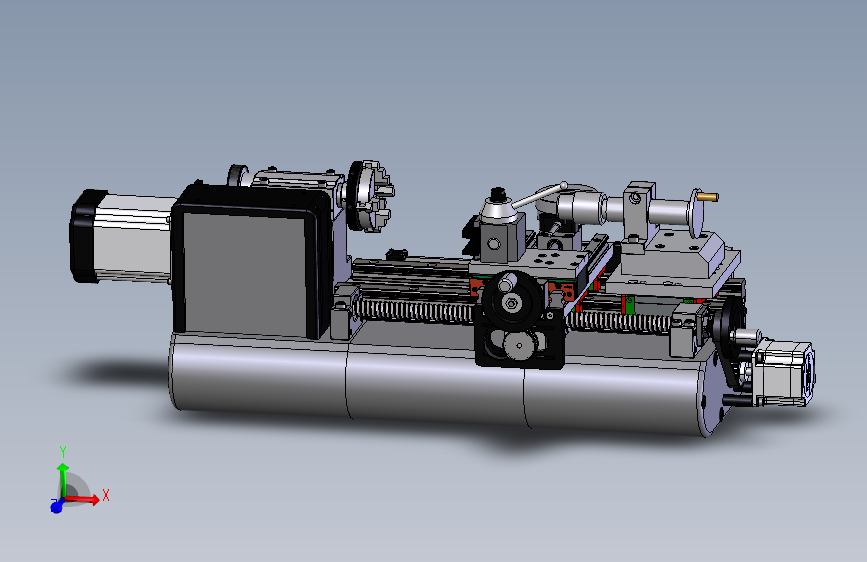867x562 pixels.
Task: Select the tool post locking lever handle
Action: [540, 195]
